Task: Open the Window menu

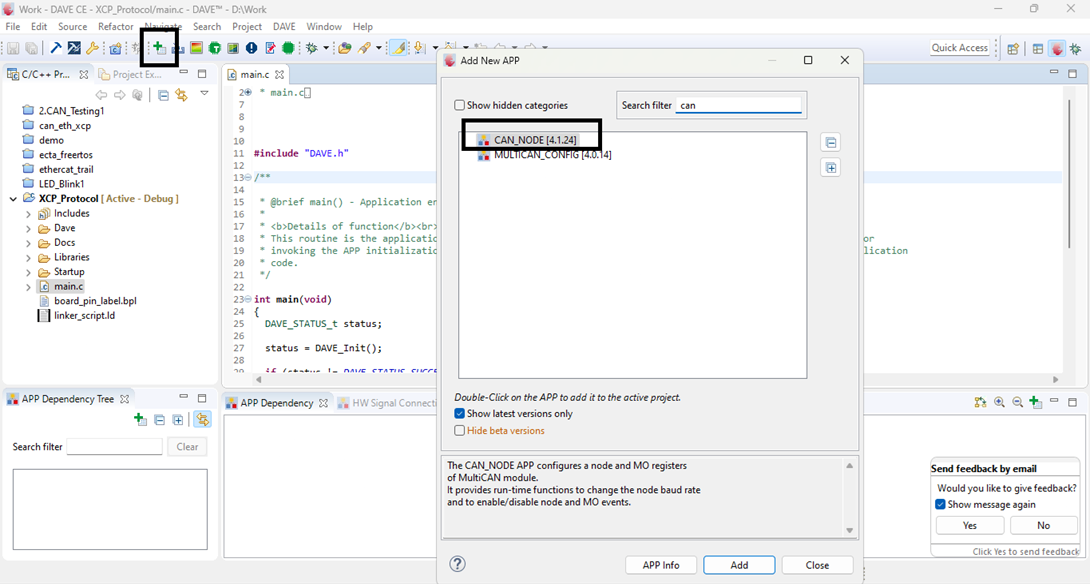Action: point(324,26)
